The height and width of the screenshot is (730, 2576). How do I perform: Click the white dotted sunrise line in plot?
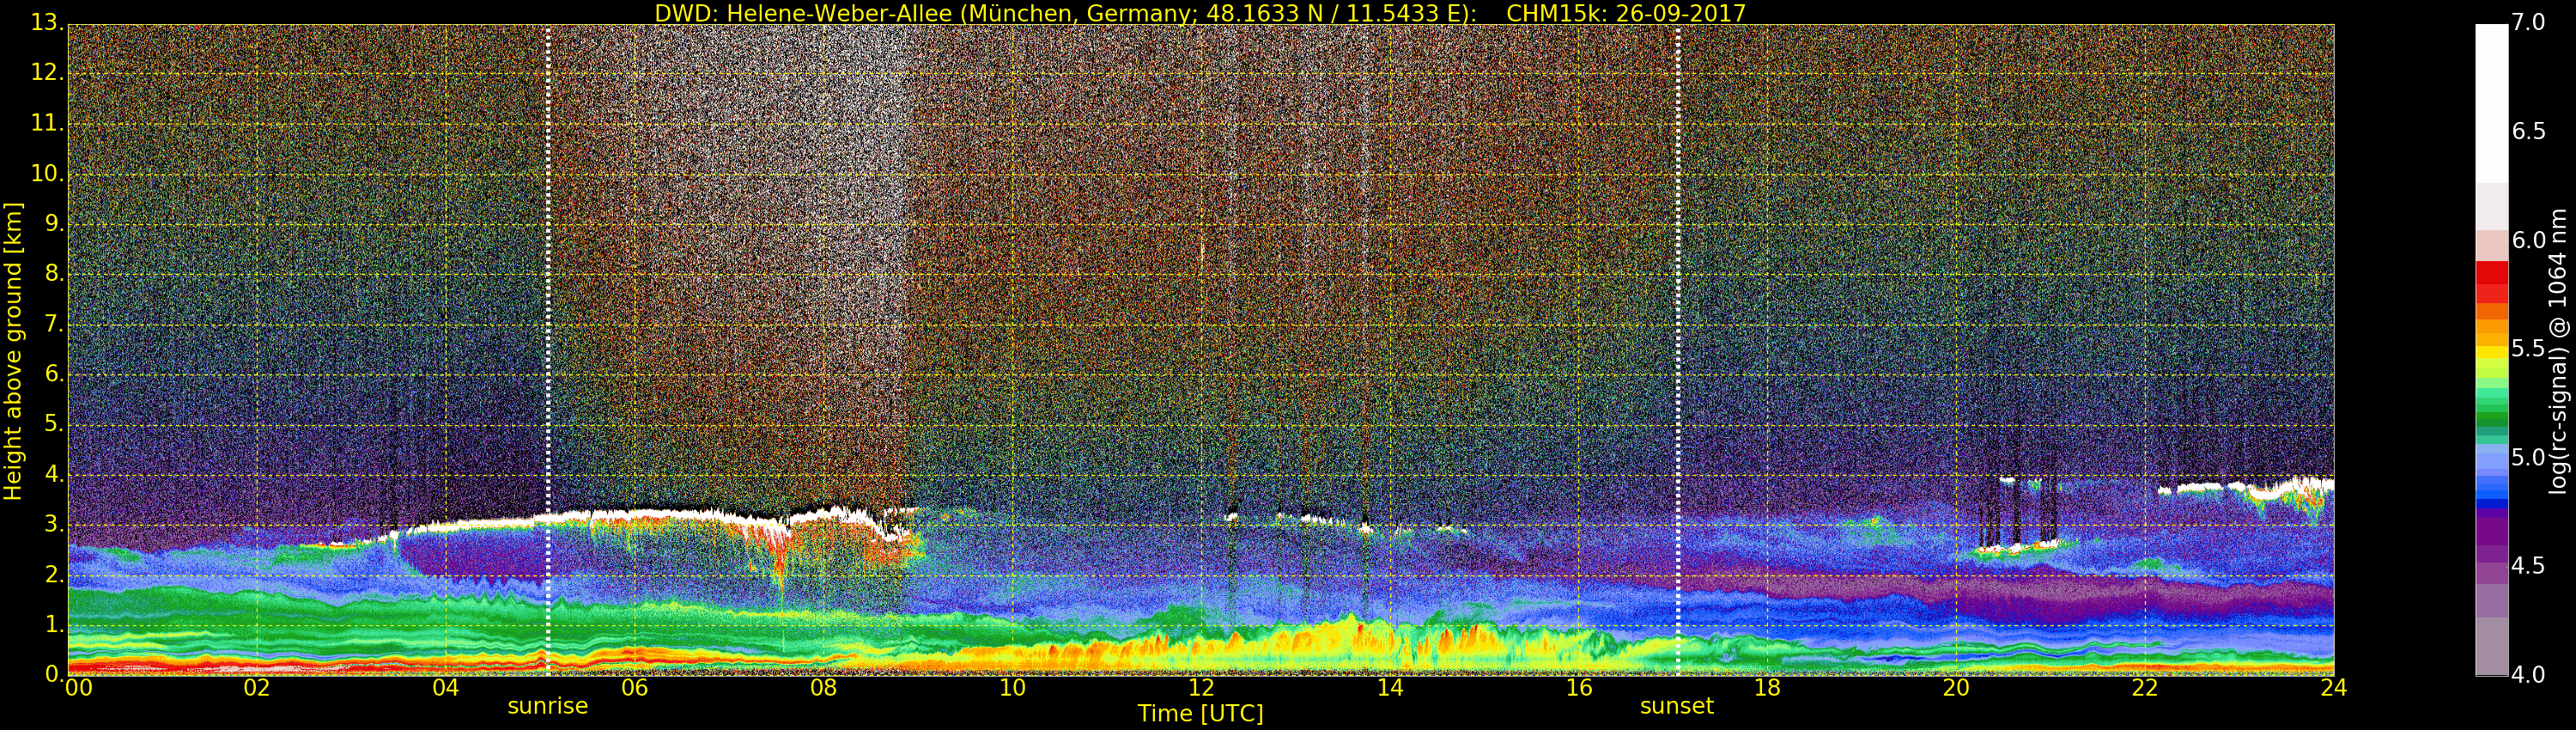(x=548, y=350)
